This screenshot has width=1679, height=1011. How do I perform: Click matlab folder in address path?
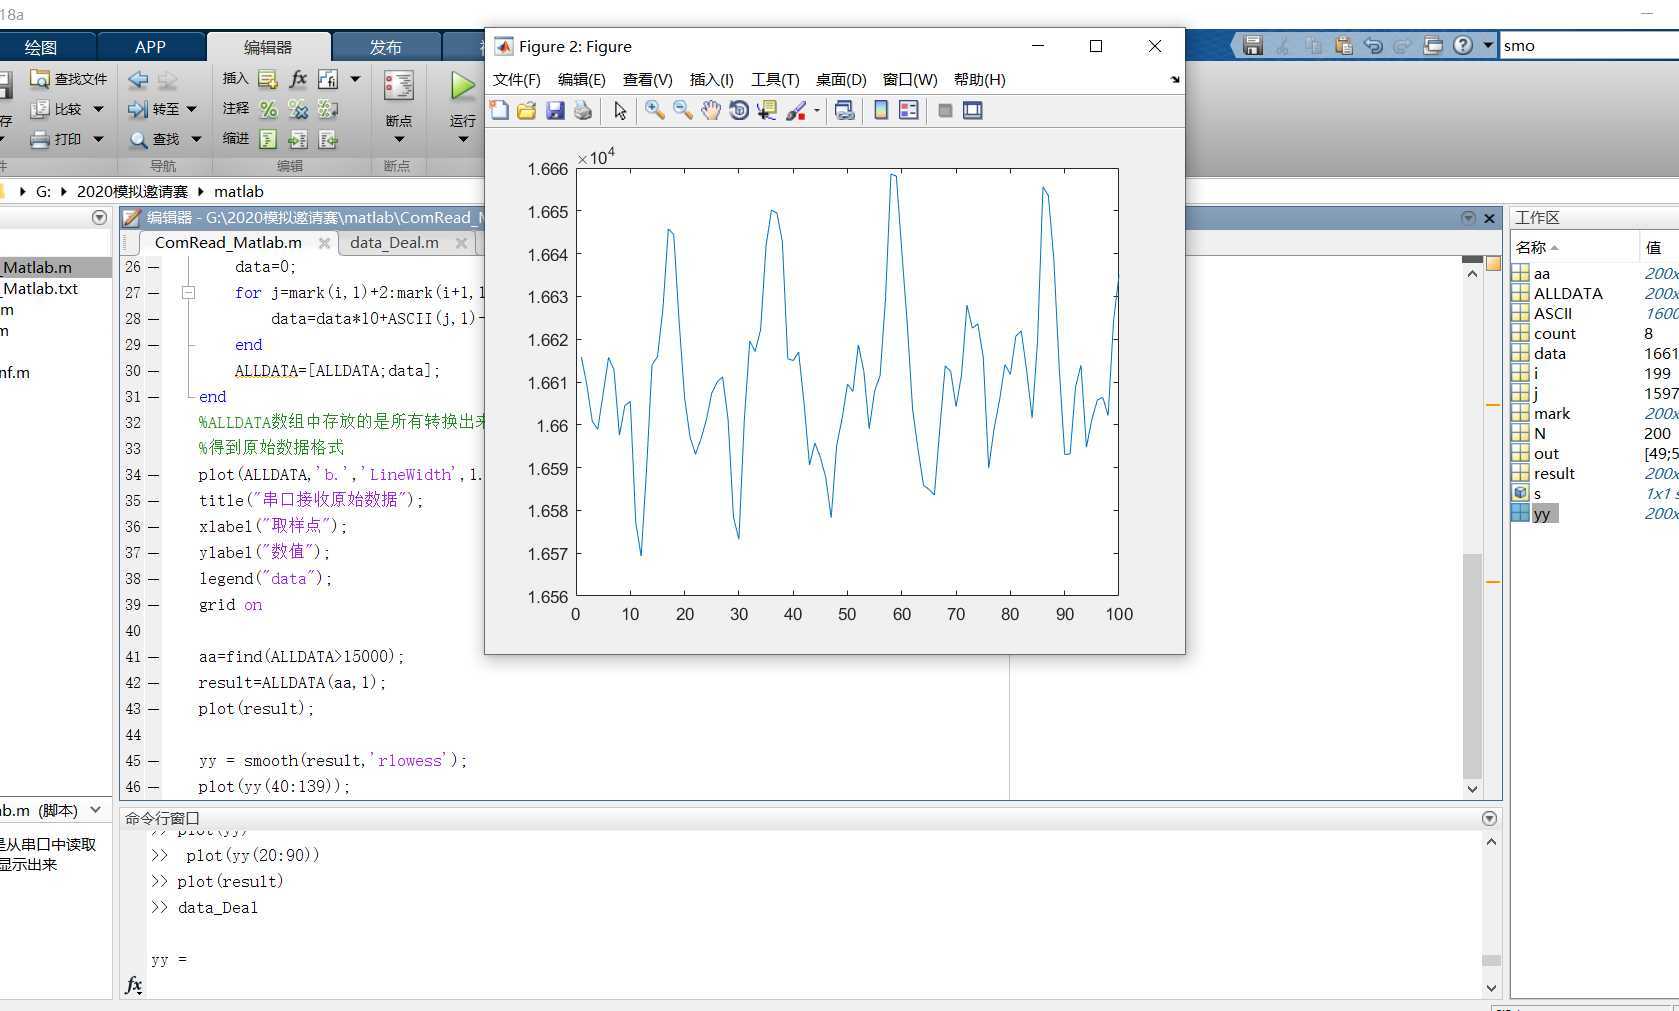point(238,191)
